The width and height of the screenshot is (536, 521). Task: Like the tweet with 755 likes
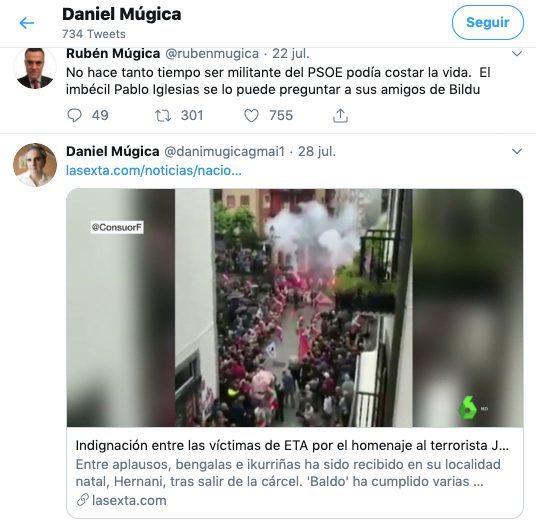tap(251, 116)
